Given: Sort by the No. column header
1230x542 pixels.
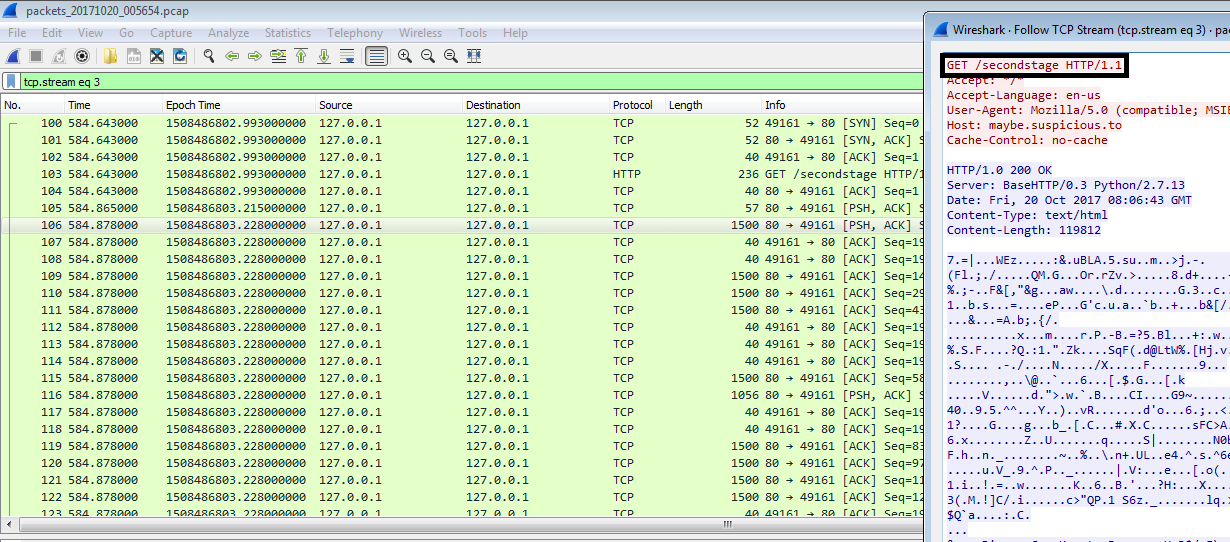Looking at the screenshot, I should click(x=32, y=105).
